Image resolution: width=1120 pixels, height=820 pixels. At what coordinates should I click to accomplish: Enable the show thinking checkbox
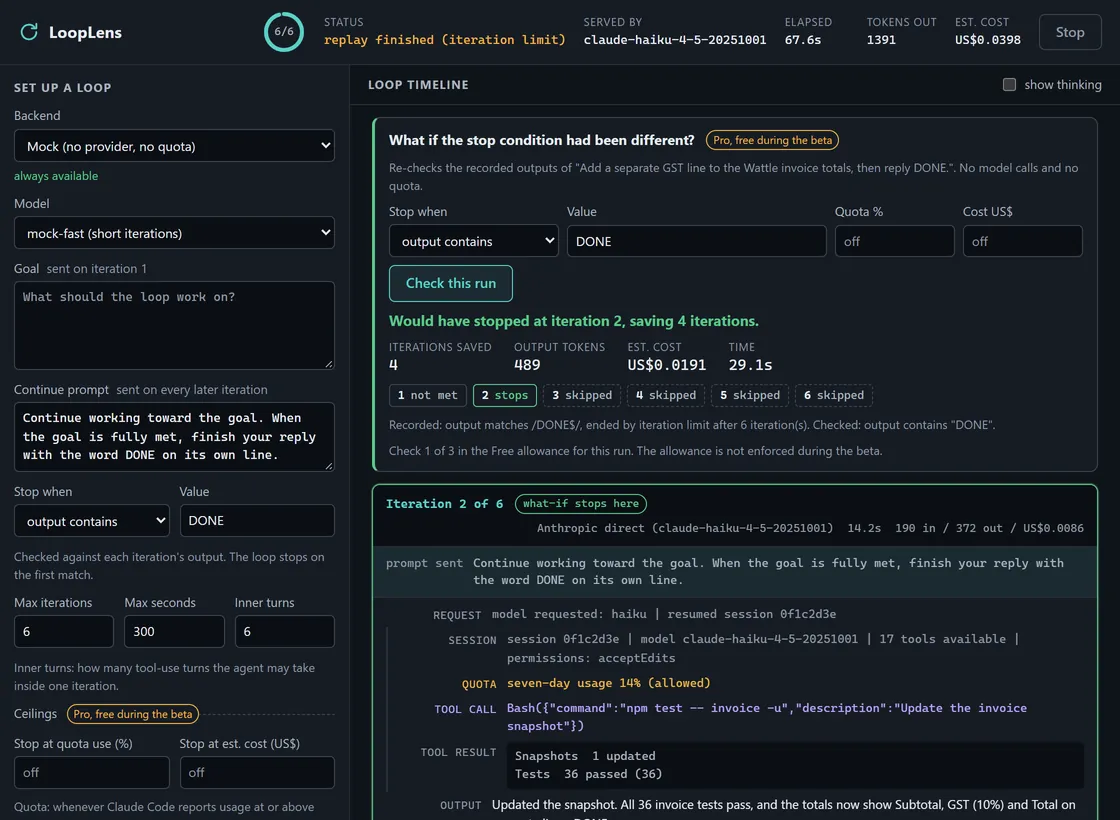[1009, 84]
